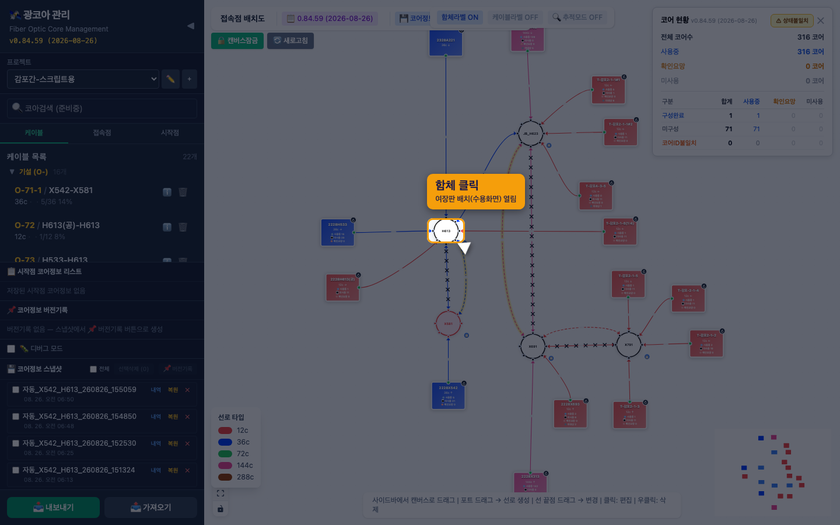The image size is (840, 525).
Task: Click 코어ID불일치 row in core status table
Action: point(742,143)
